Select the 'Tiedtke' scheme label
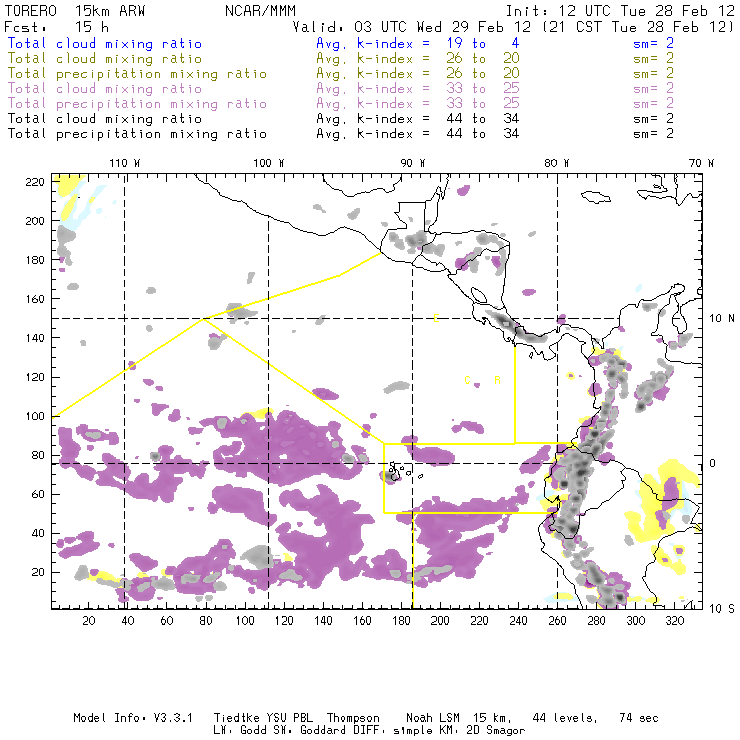The image size is (740, 740). (236, 718)
